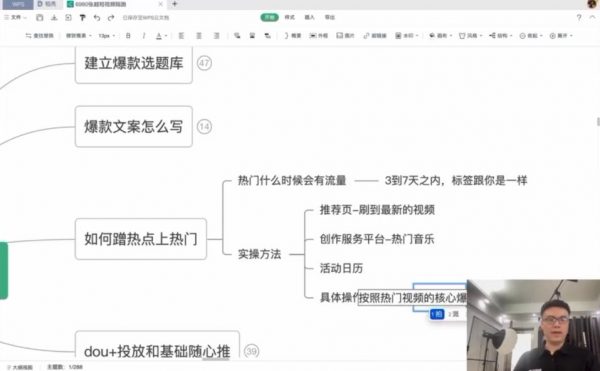Open a new tab with plus button
The image size is (600, 371).
(x=174, y=4)
